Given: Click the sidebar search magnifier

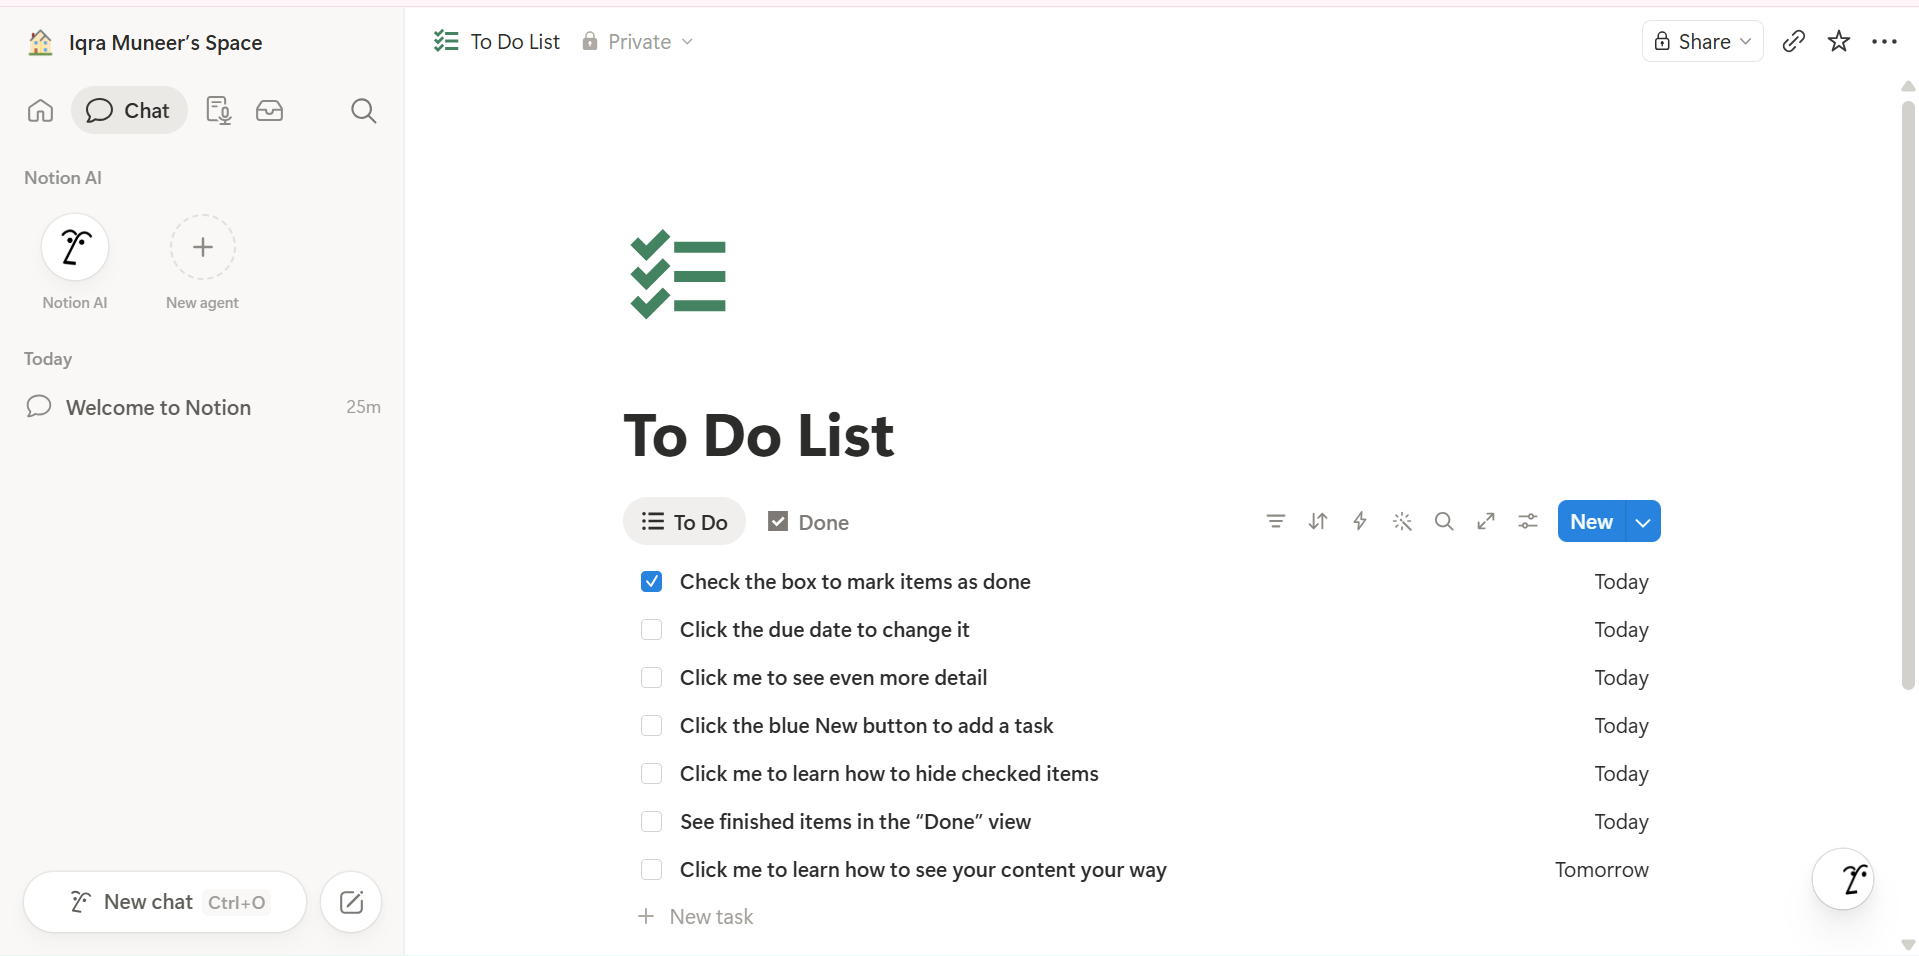Looking at the screenshot, I should coord(364,110).
